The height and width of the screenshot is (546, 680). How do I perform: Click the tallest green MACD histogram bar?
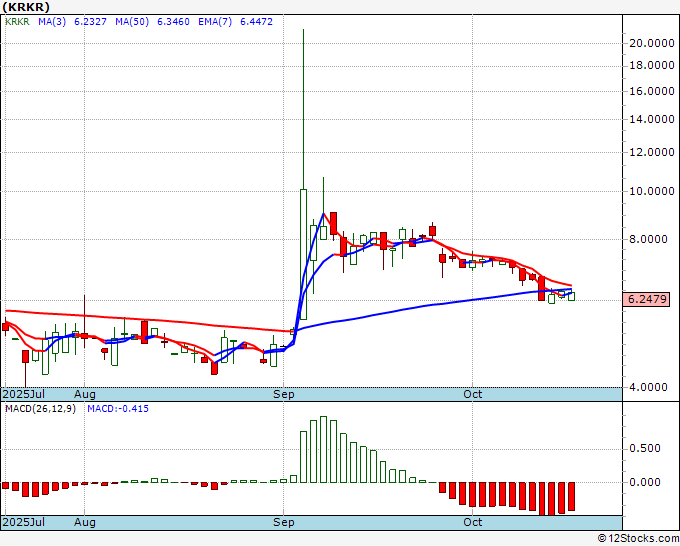click(323, 449)
